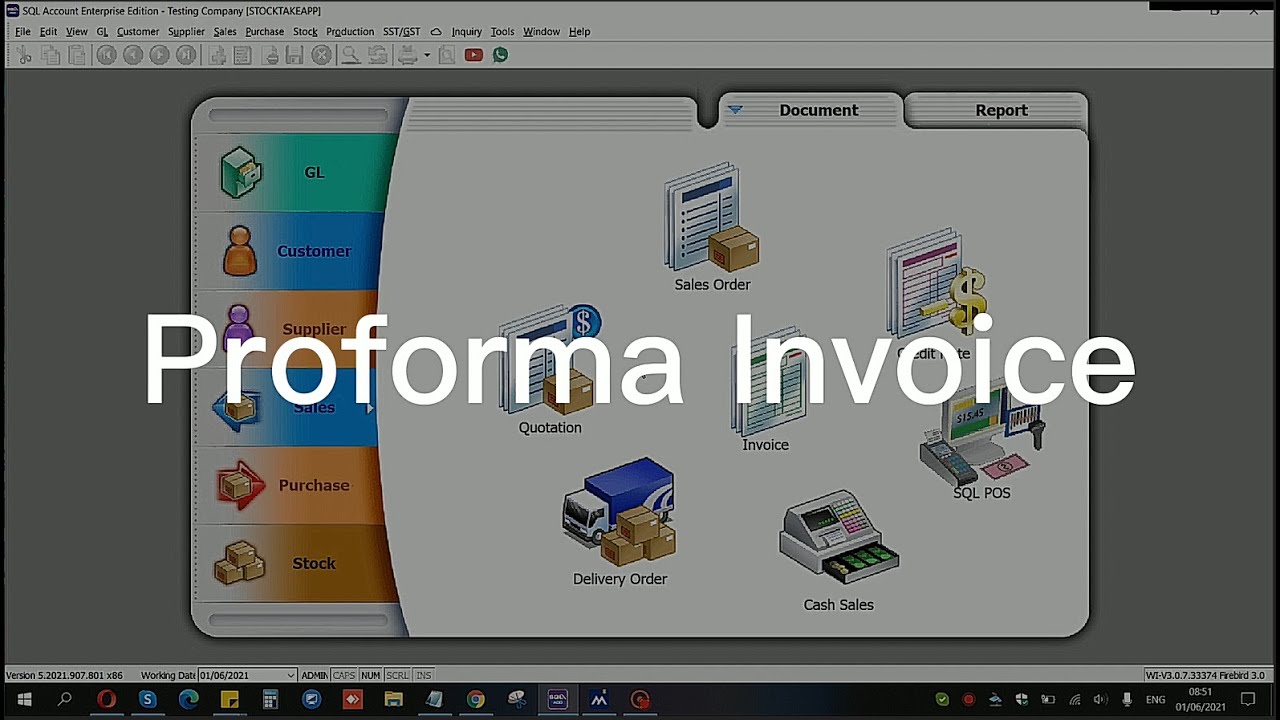Open the Inquiry menu
Image resolution: width=1280 pixels, height=720 pixels.
(467, 32)
